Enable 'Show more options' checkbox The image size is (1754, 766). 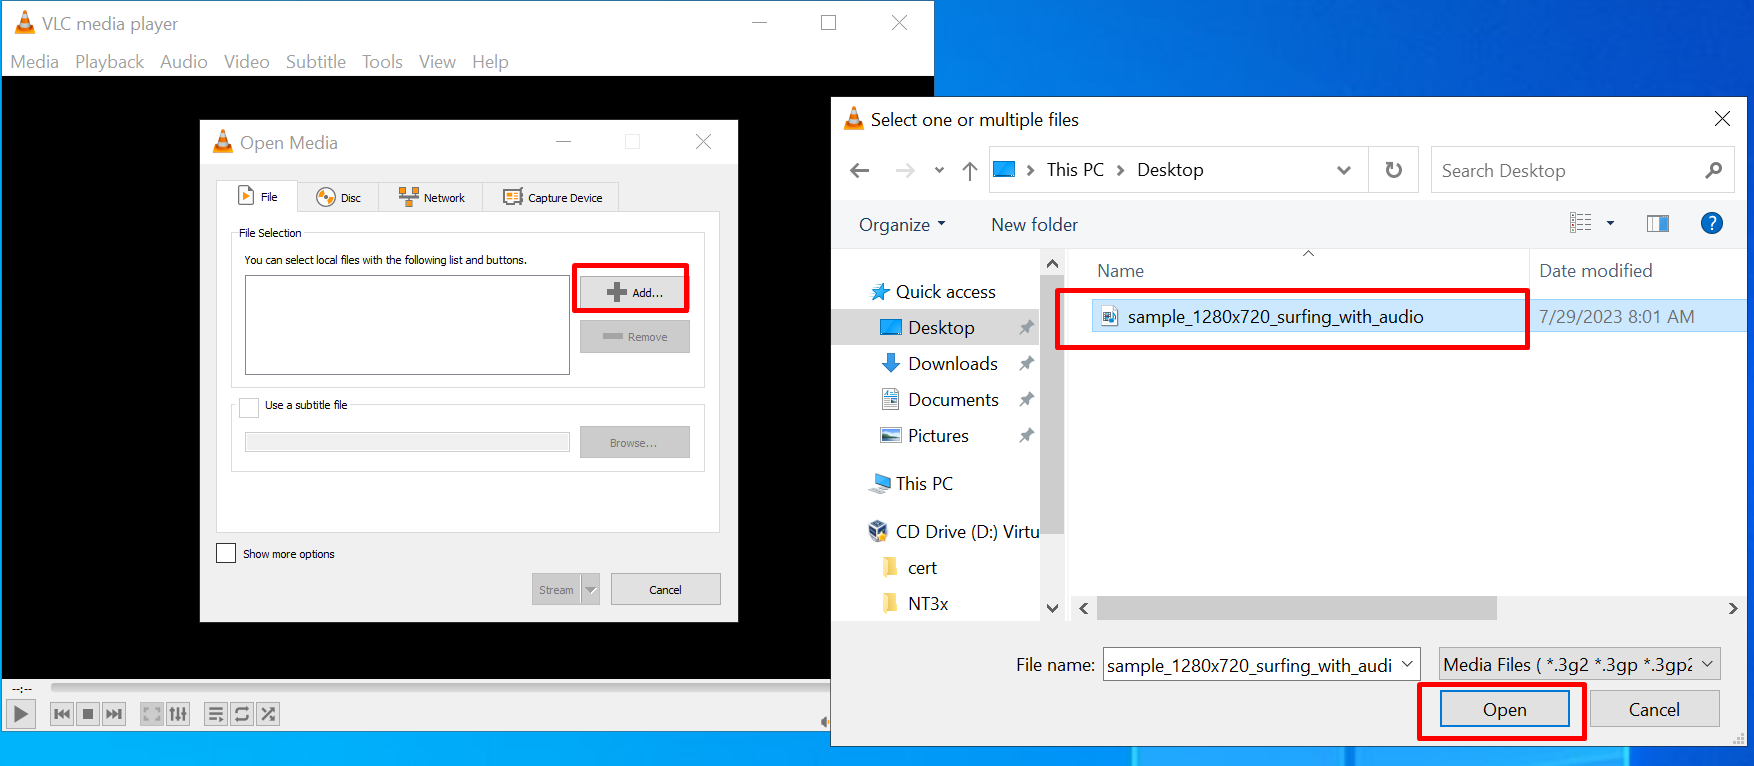pos(227,554)
